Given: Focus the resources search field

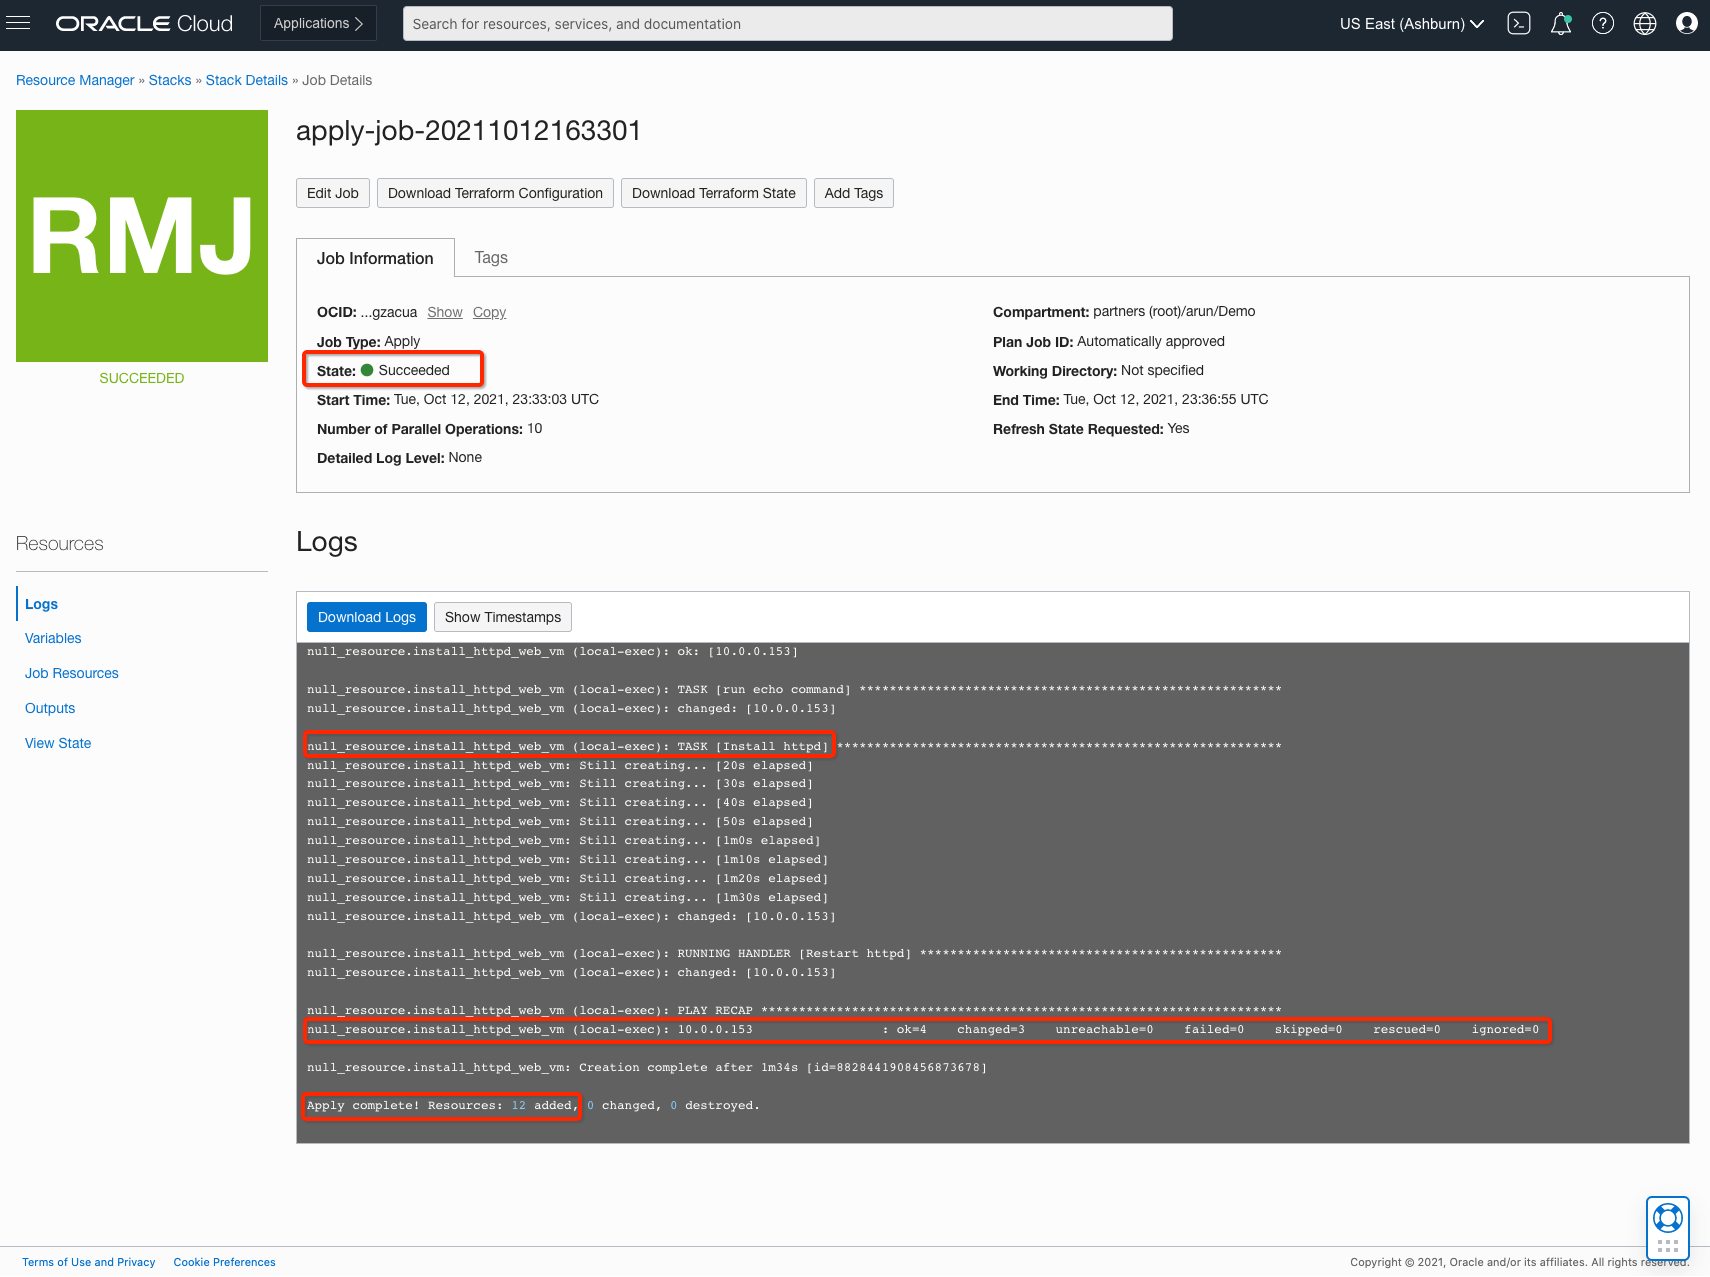Looking at the screenshot, I should point(787,24).
